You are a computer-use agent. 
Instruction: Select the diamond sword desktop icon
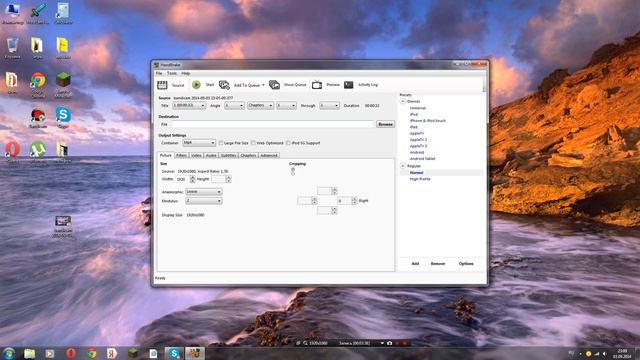click(x=38, y=10)
